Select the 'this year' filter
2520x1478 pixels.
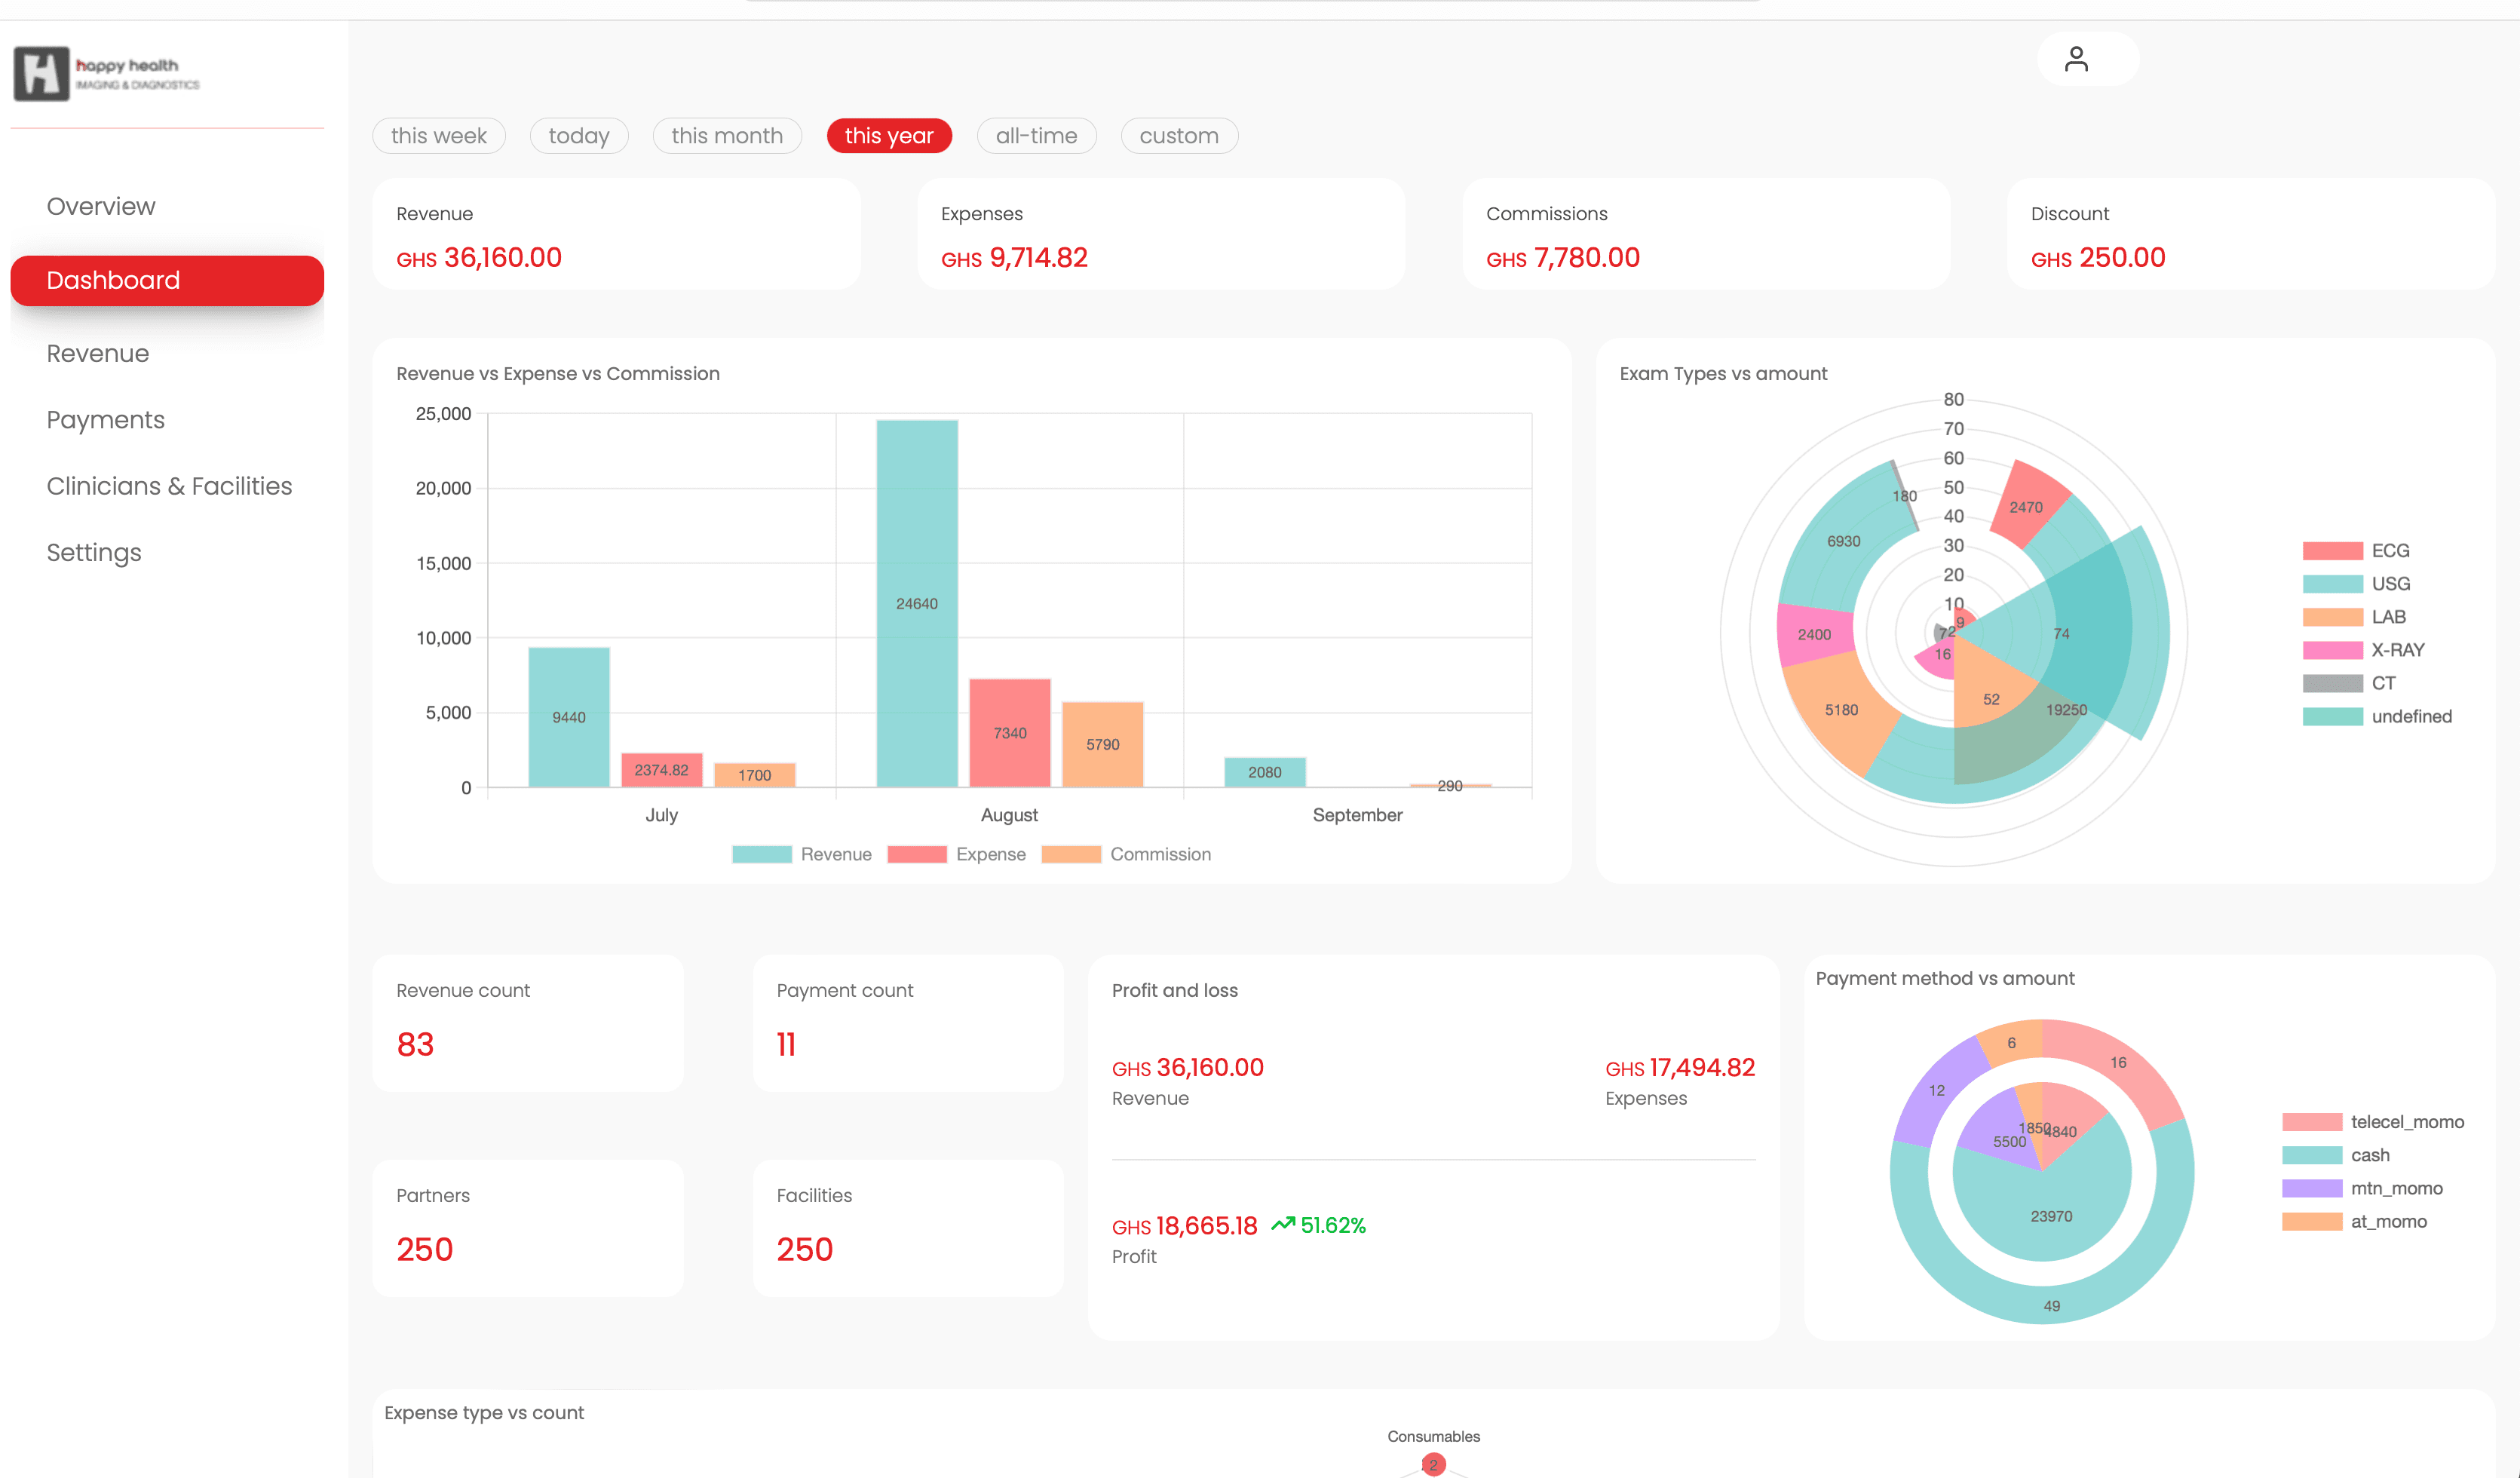[x=889, y=136]
